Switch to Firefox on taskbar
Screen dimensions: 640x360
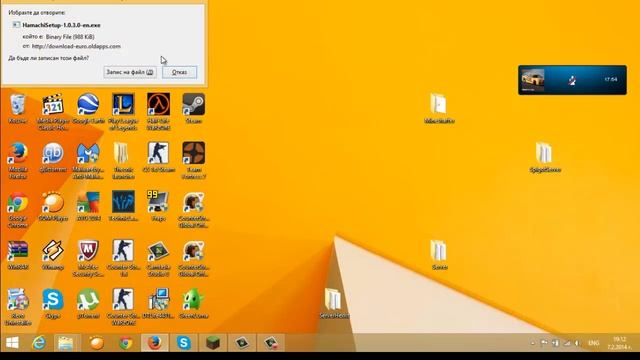pos(155,343)
